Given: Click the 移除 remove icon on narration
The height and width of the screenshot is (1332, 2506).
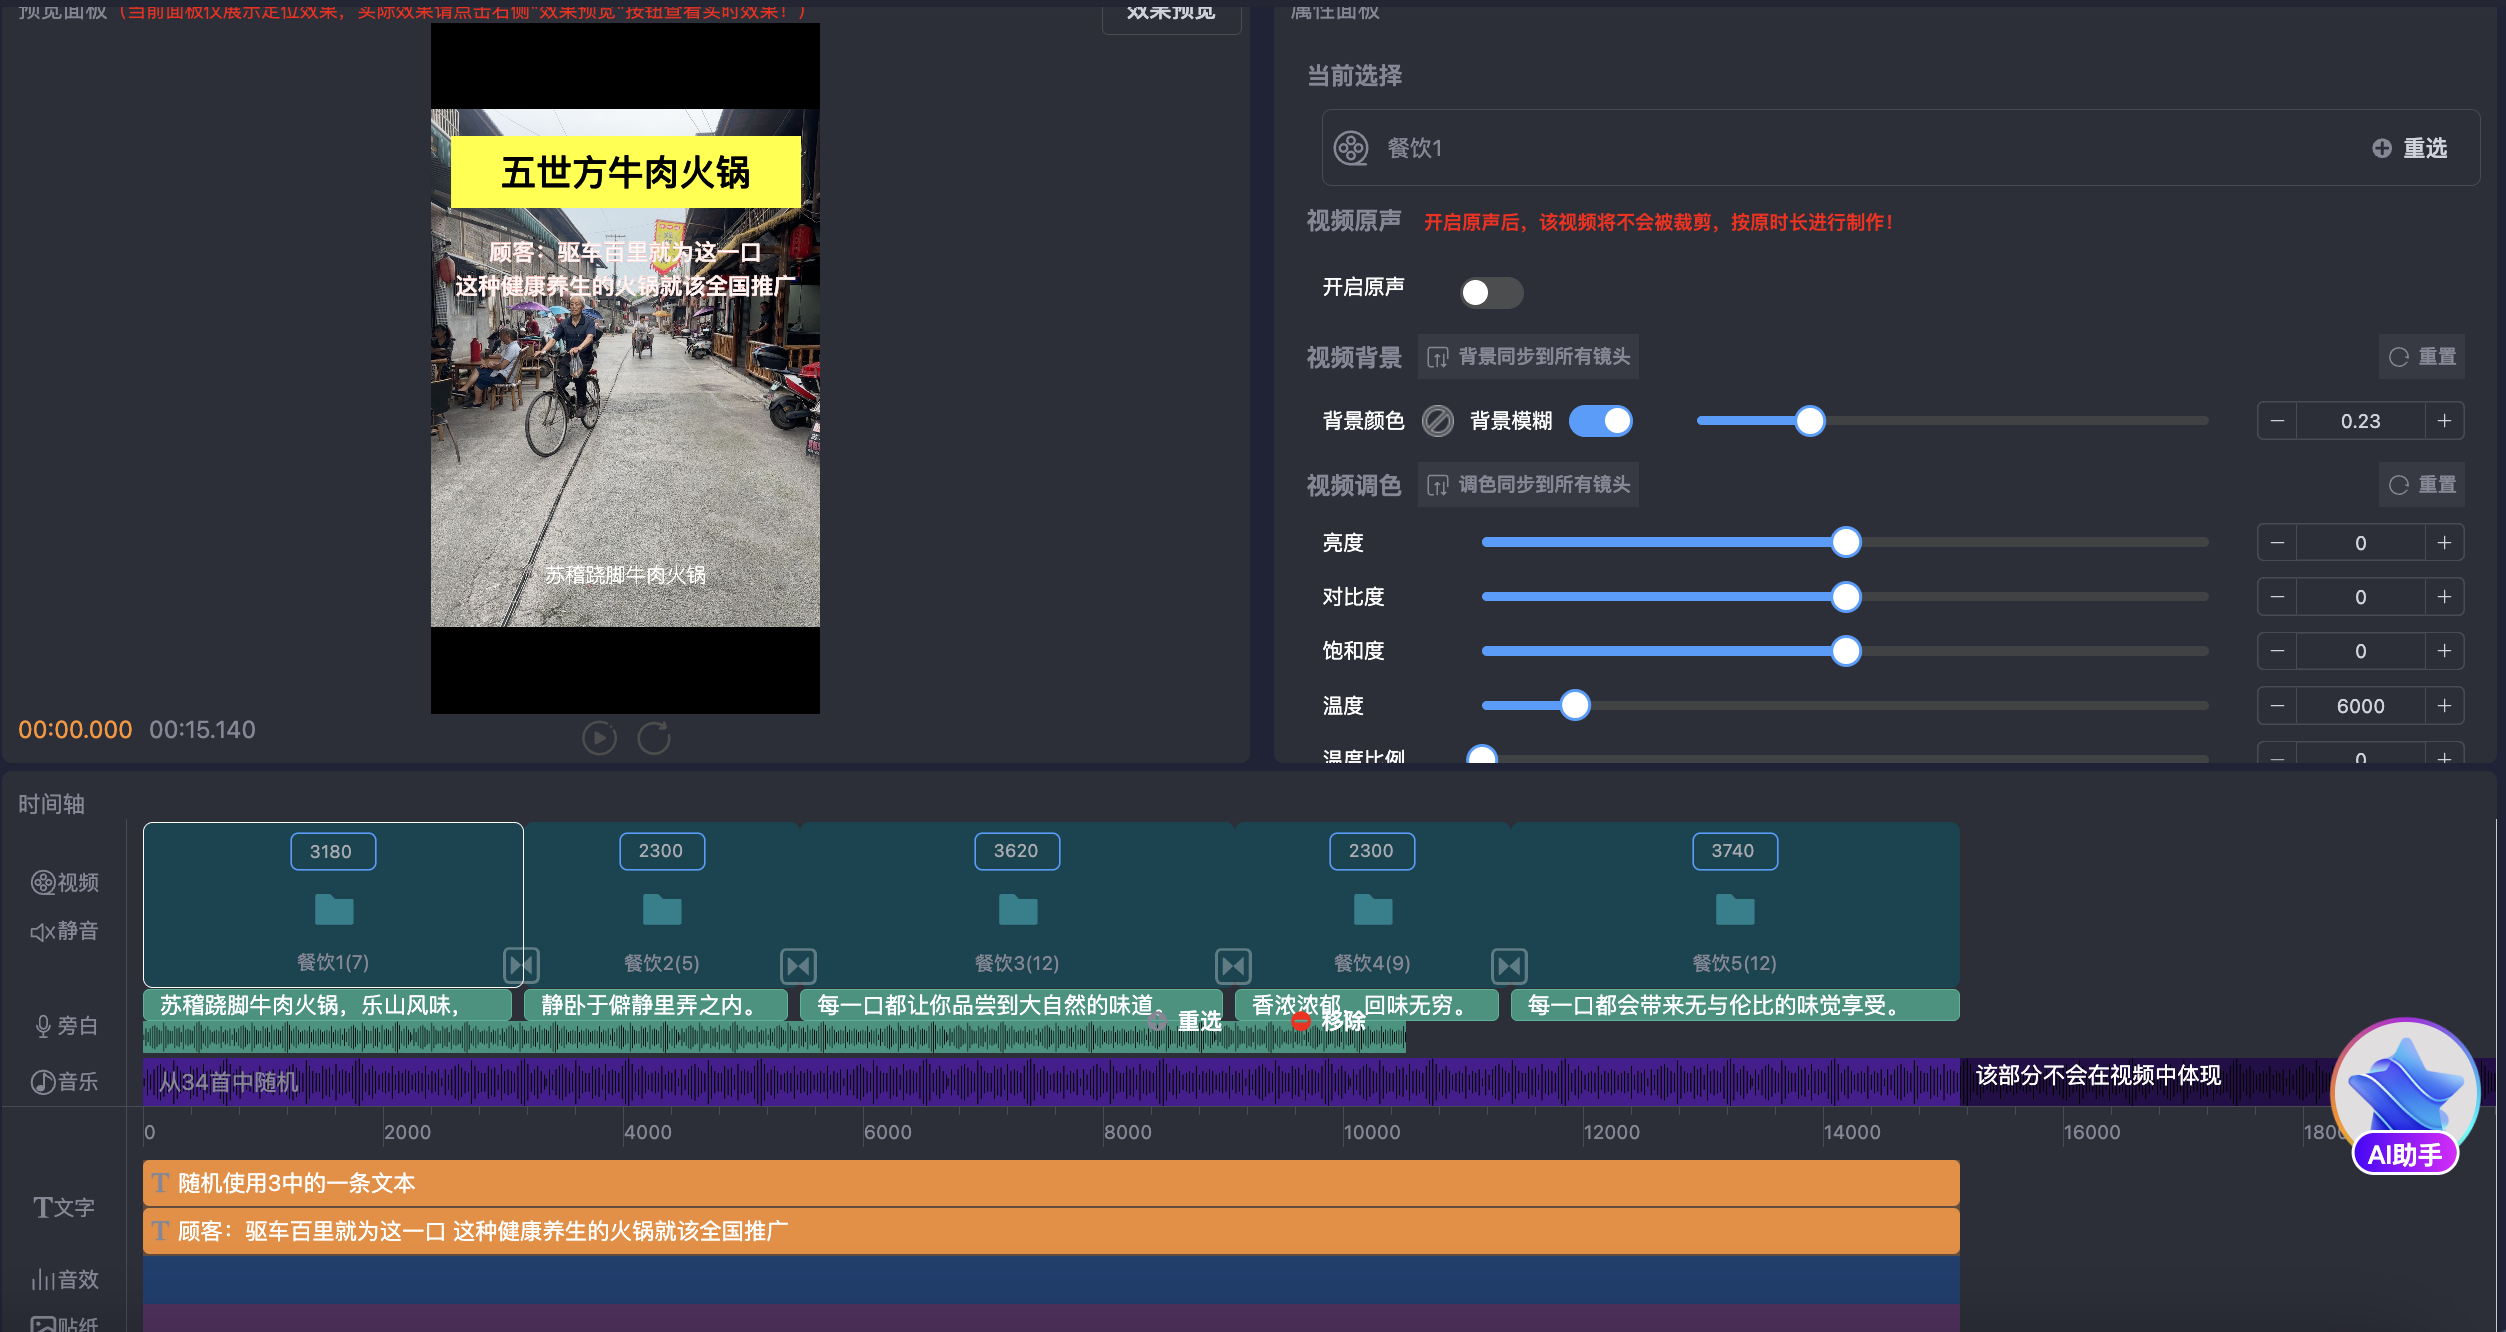Looking at the screenshot, I should tap(1301, 1021).
